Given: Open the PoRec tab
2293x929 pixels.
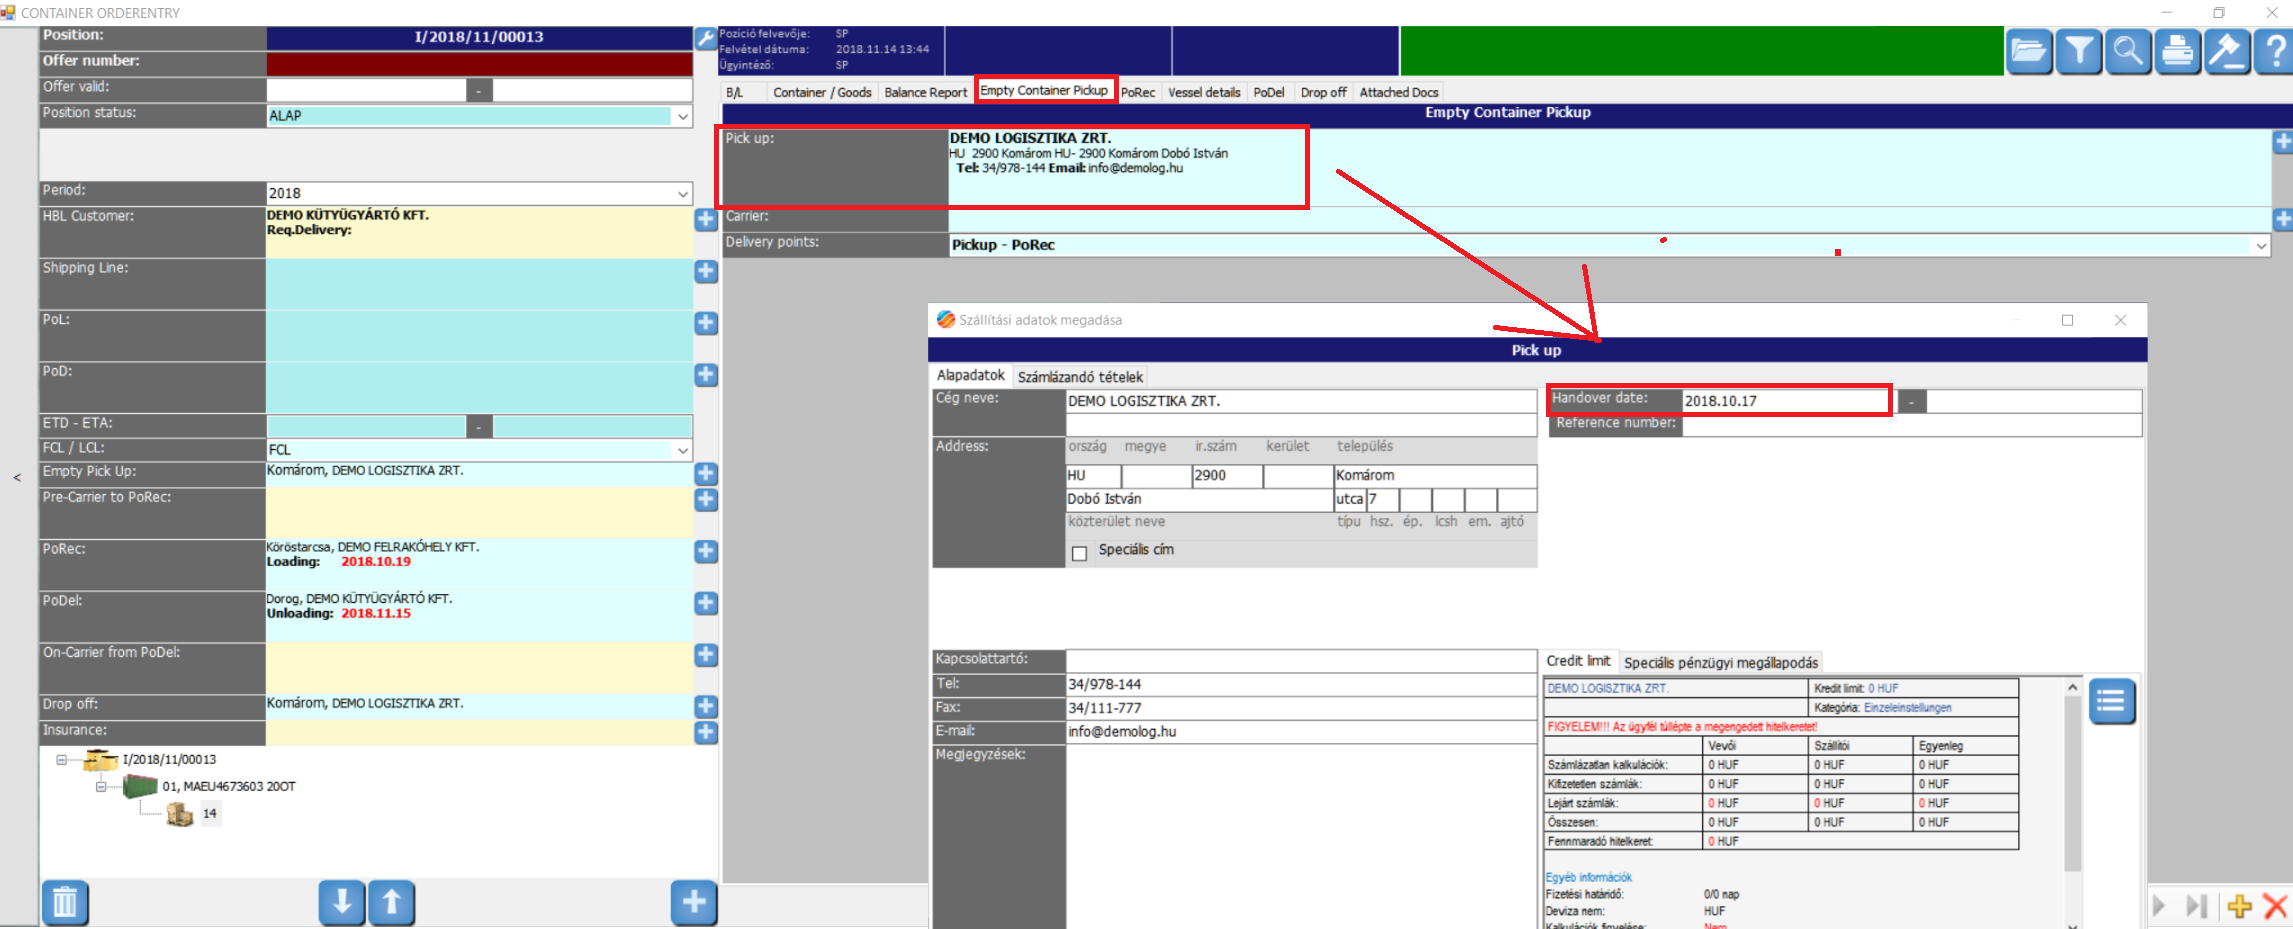Looking at the screenshot, I should (x=1138, y=92).
